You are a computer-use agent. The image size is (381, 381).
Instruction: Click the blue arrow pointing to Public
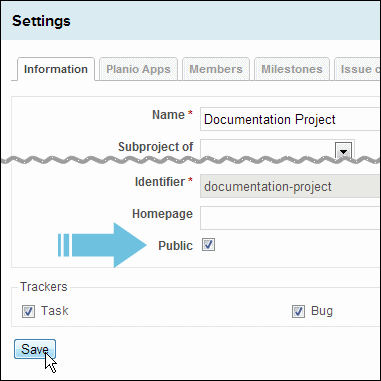pyautogui.click(x=102, y=245)
